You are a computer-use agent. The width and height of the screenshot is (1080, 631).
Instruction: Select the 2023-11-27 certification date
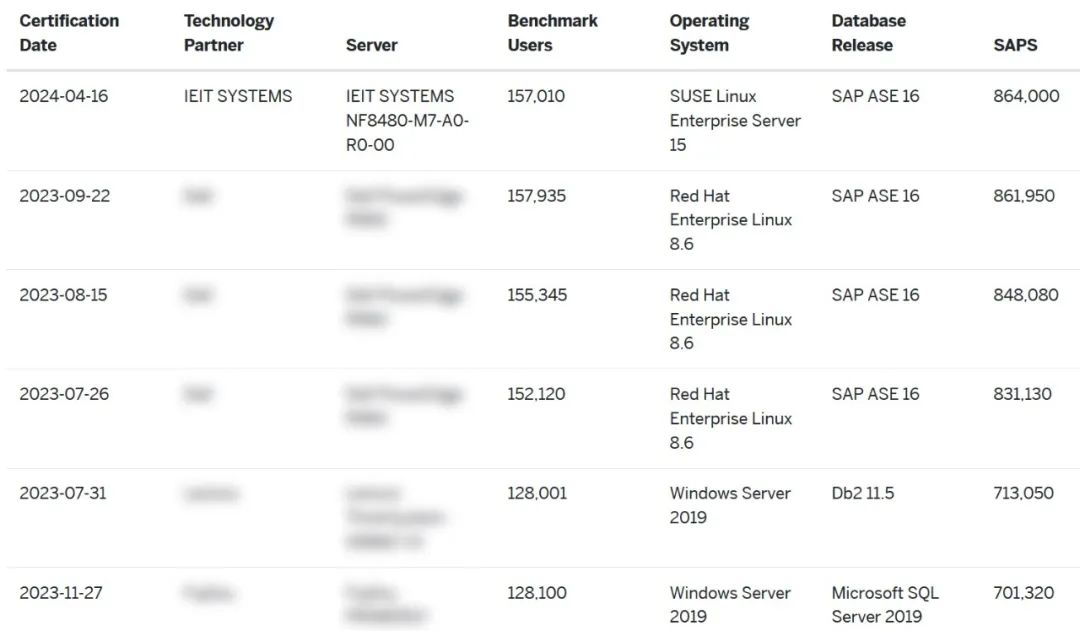pyautogui.click(x=61, y=593)
